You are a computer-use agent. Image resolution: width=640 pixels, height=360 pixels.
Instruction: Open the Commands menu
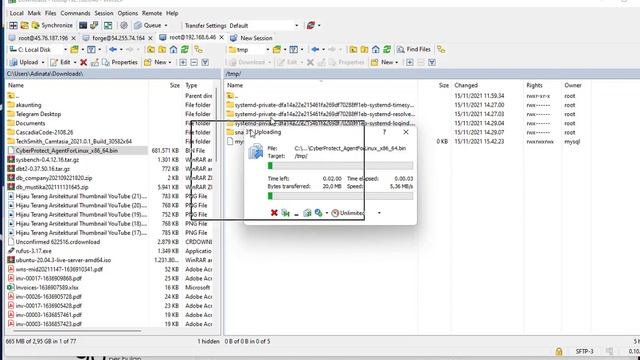pos(75,13)
